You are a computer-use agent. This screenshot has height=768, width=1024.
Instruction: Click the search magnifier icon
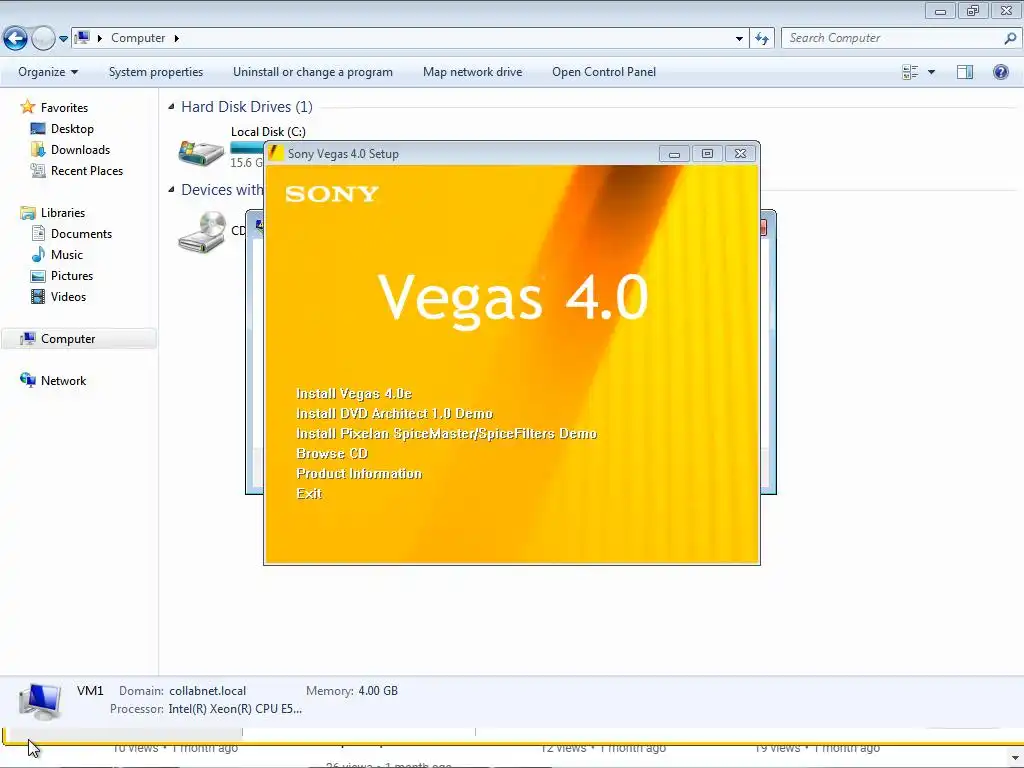(1010, 39)
